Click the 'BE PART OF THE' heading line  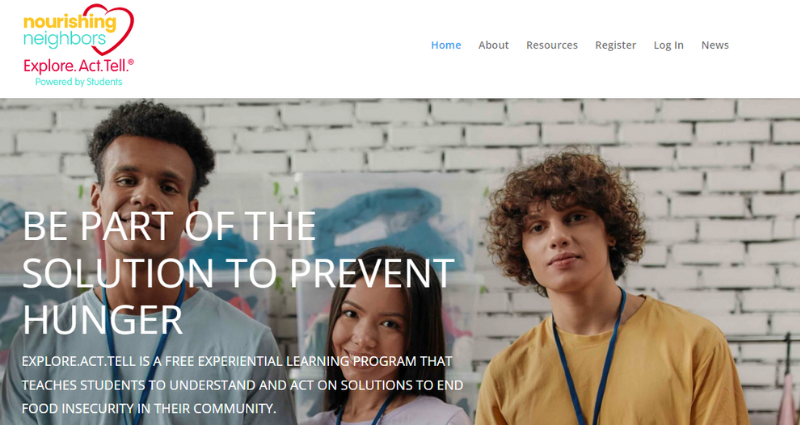click(169, 226)
